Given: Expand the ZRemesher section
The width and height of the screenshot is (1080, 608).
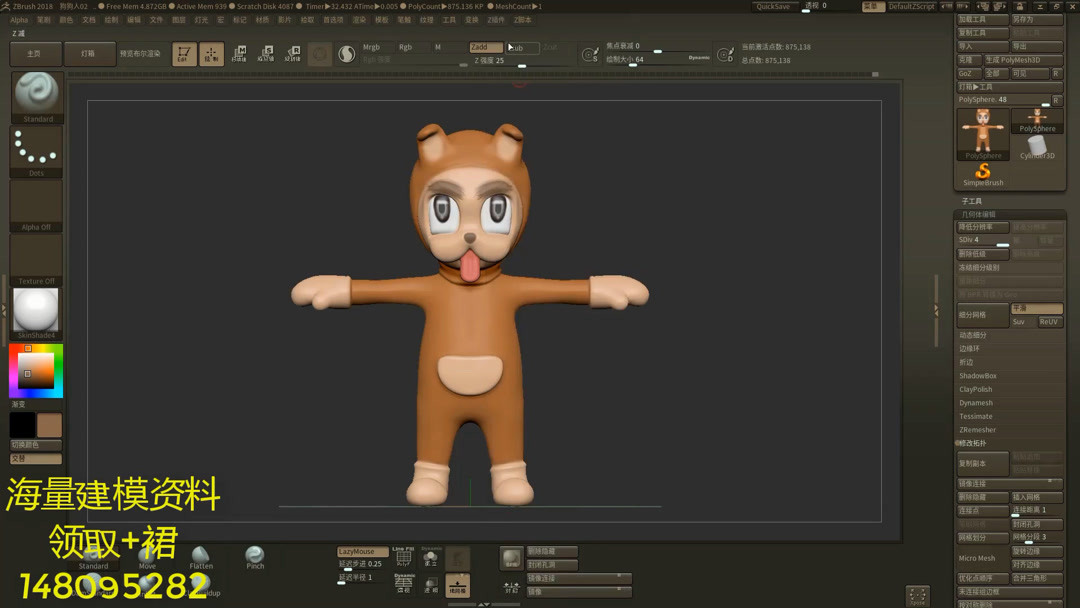Looking at the screenshot, I should (x=978, y=430).
